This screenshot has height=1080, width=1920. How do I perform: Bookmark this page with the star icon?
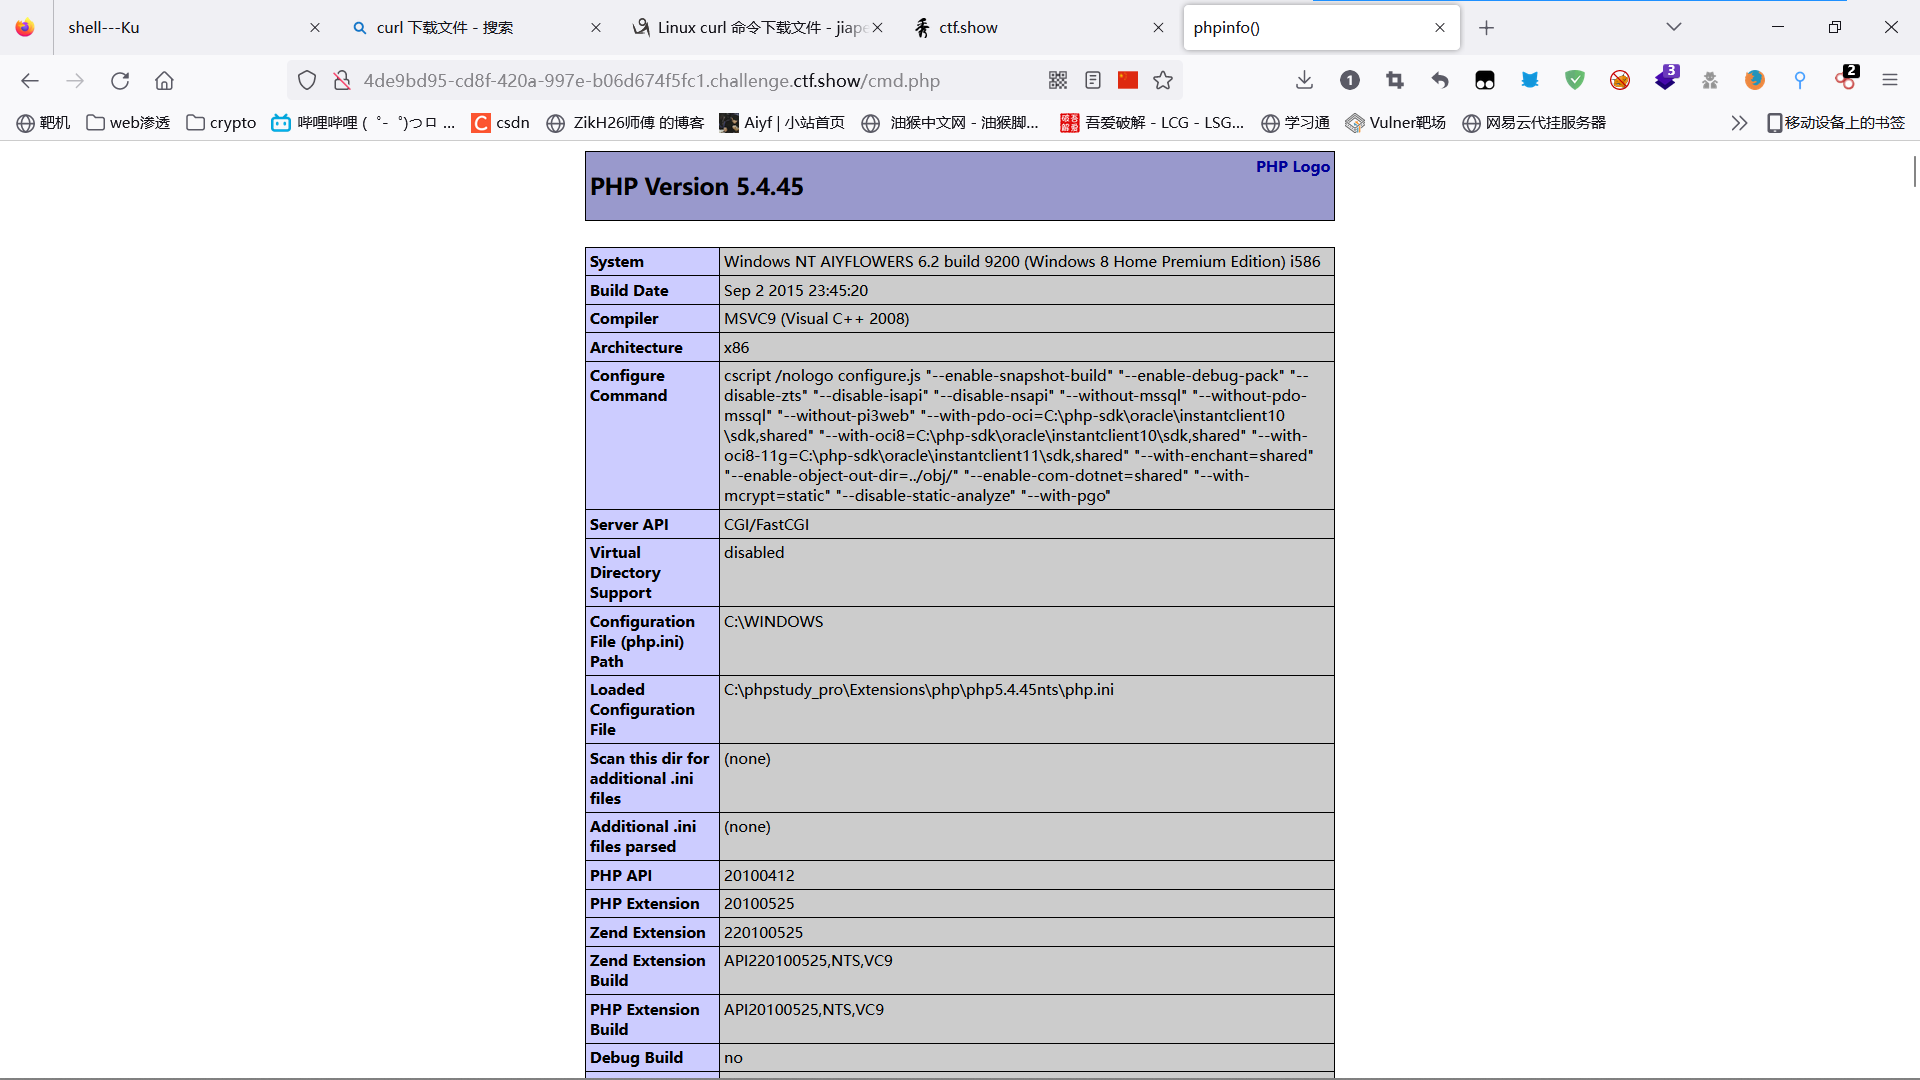[x=1163, y=80]
